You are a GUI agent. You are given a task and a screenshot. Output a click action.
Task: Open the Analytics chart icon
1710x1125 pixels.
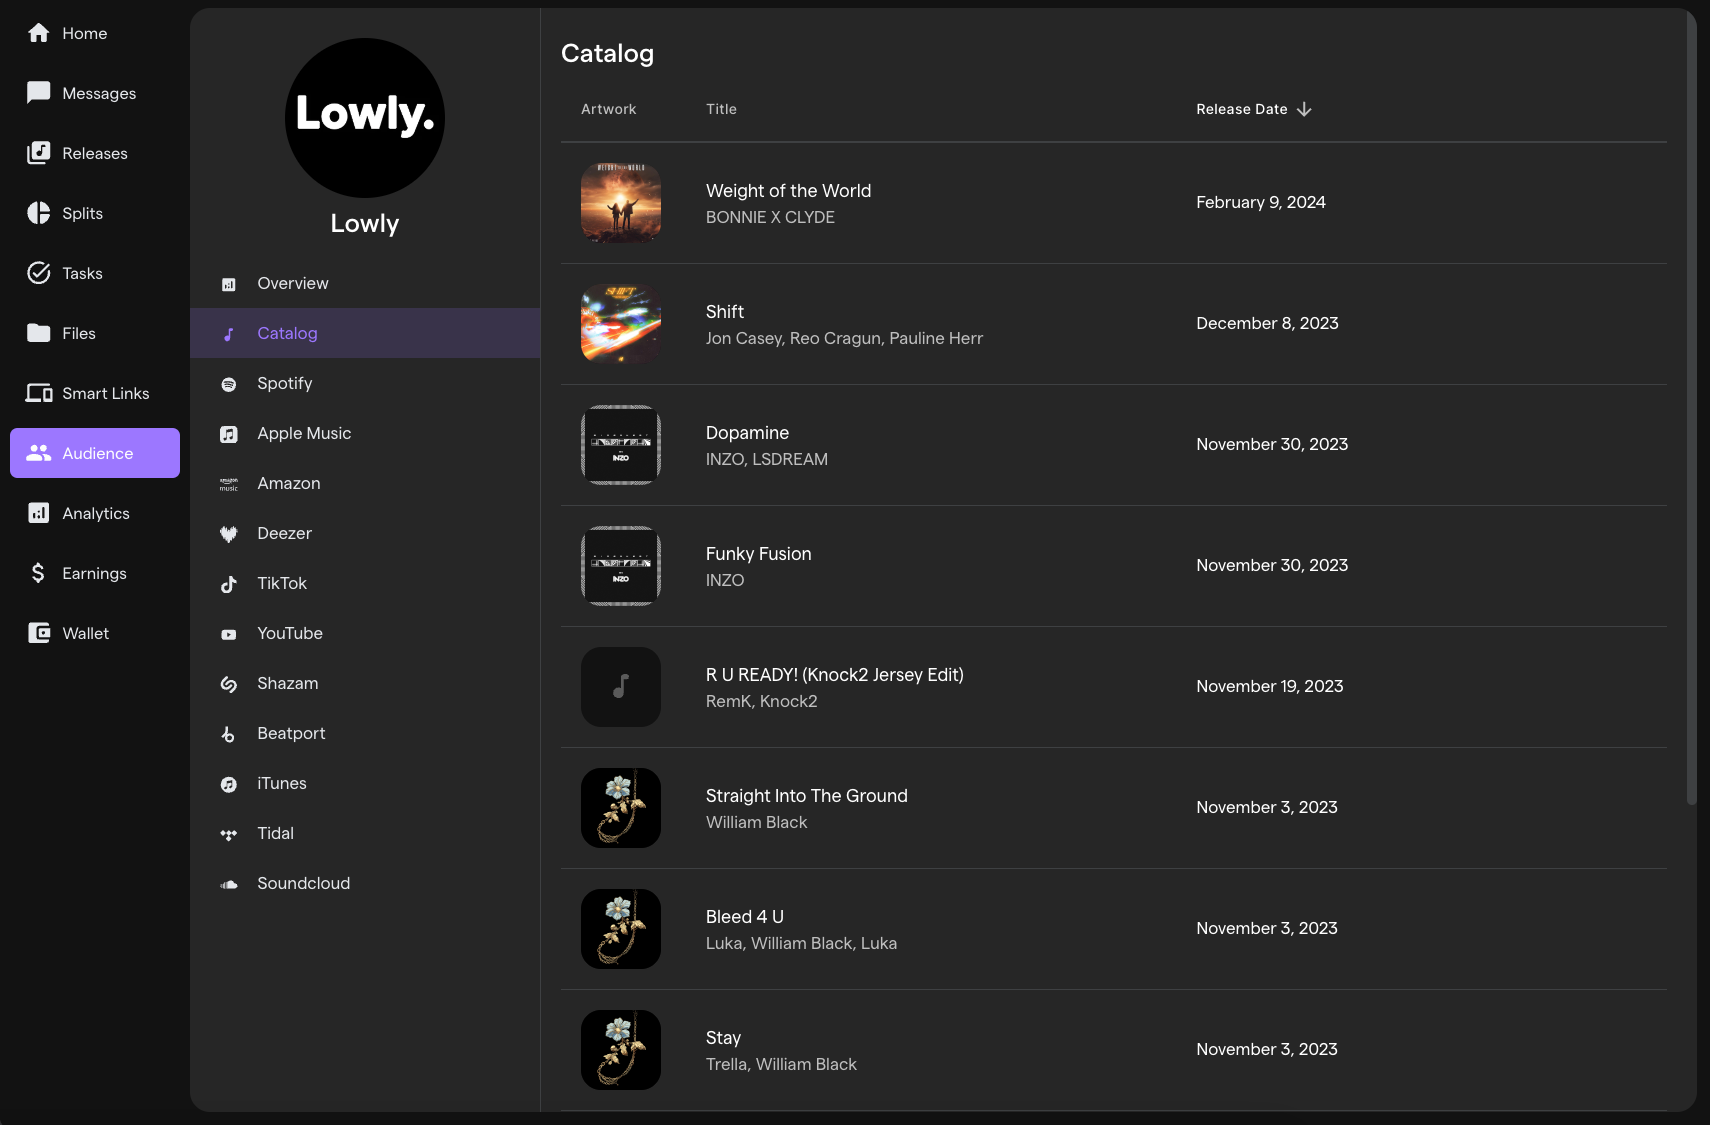38,513
